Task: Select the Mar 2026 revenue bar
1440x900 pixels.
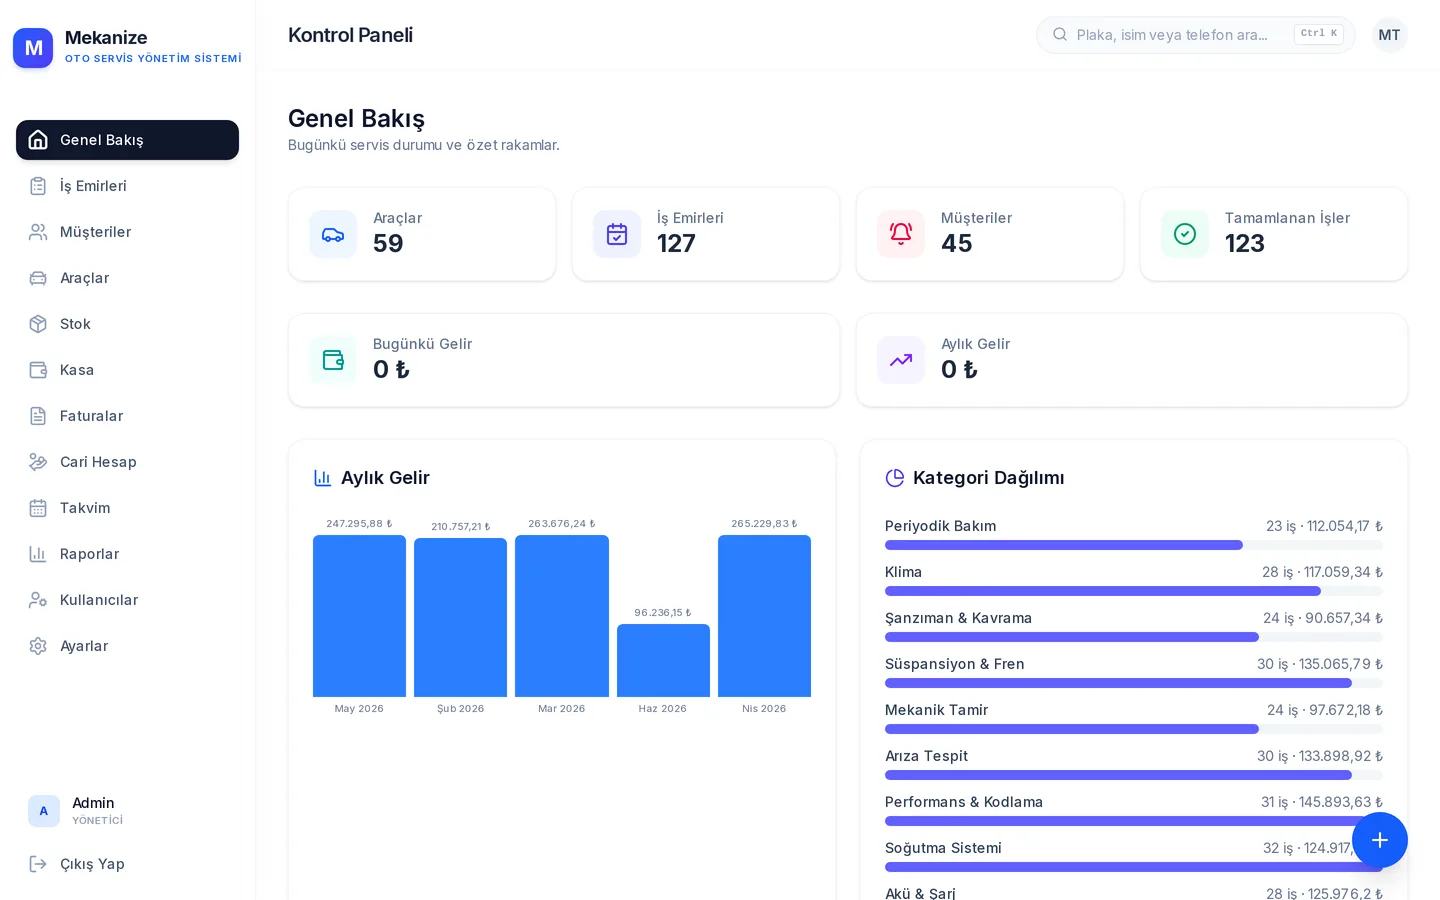Action: [562, 616]
